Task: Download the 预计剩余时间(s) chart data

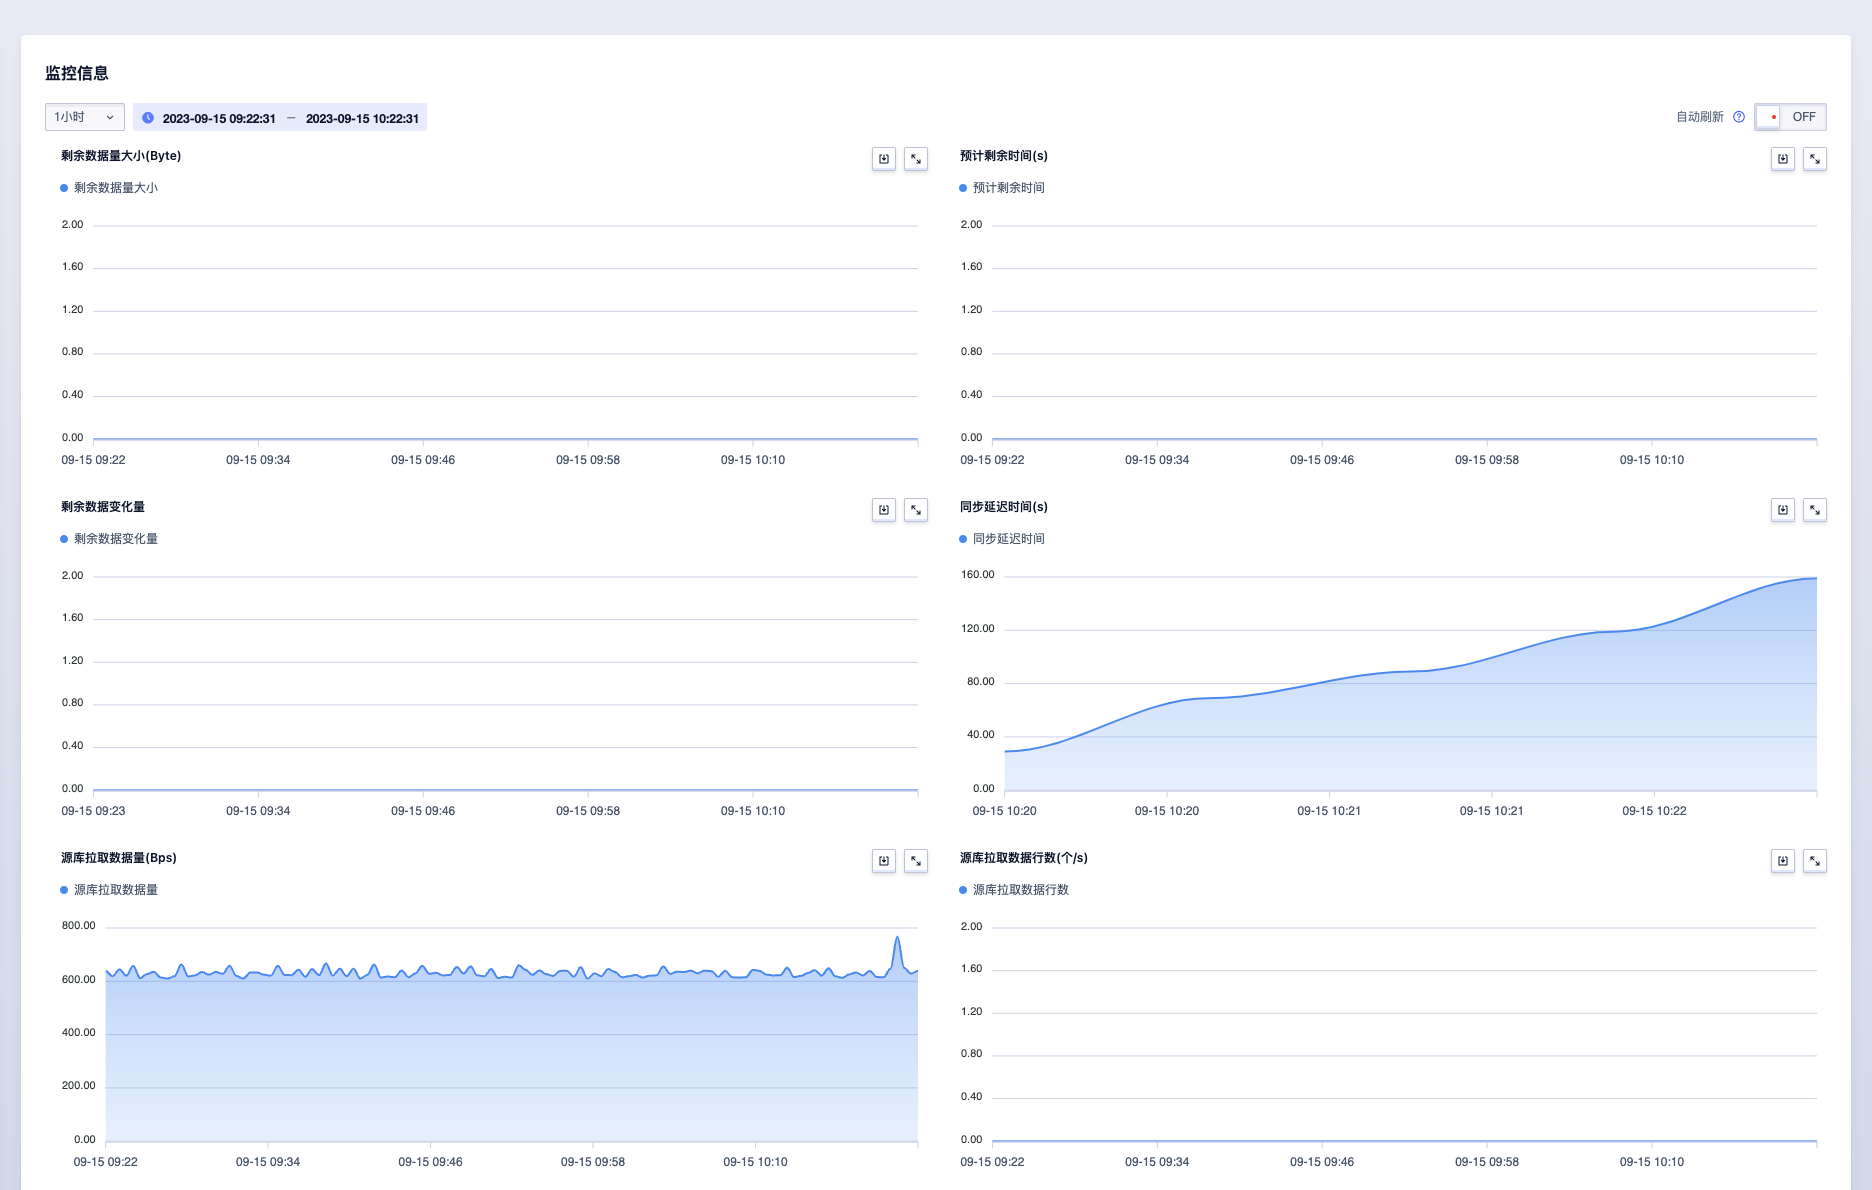Action: 1782,159
